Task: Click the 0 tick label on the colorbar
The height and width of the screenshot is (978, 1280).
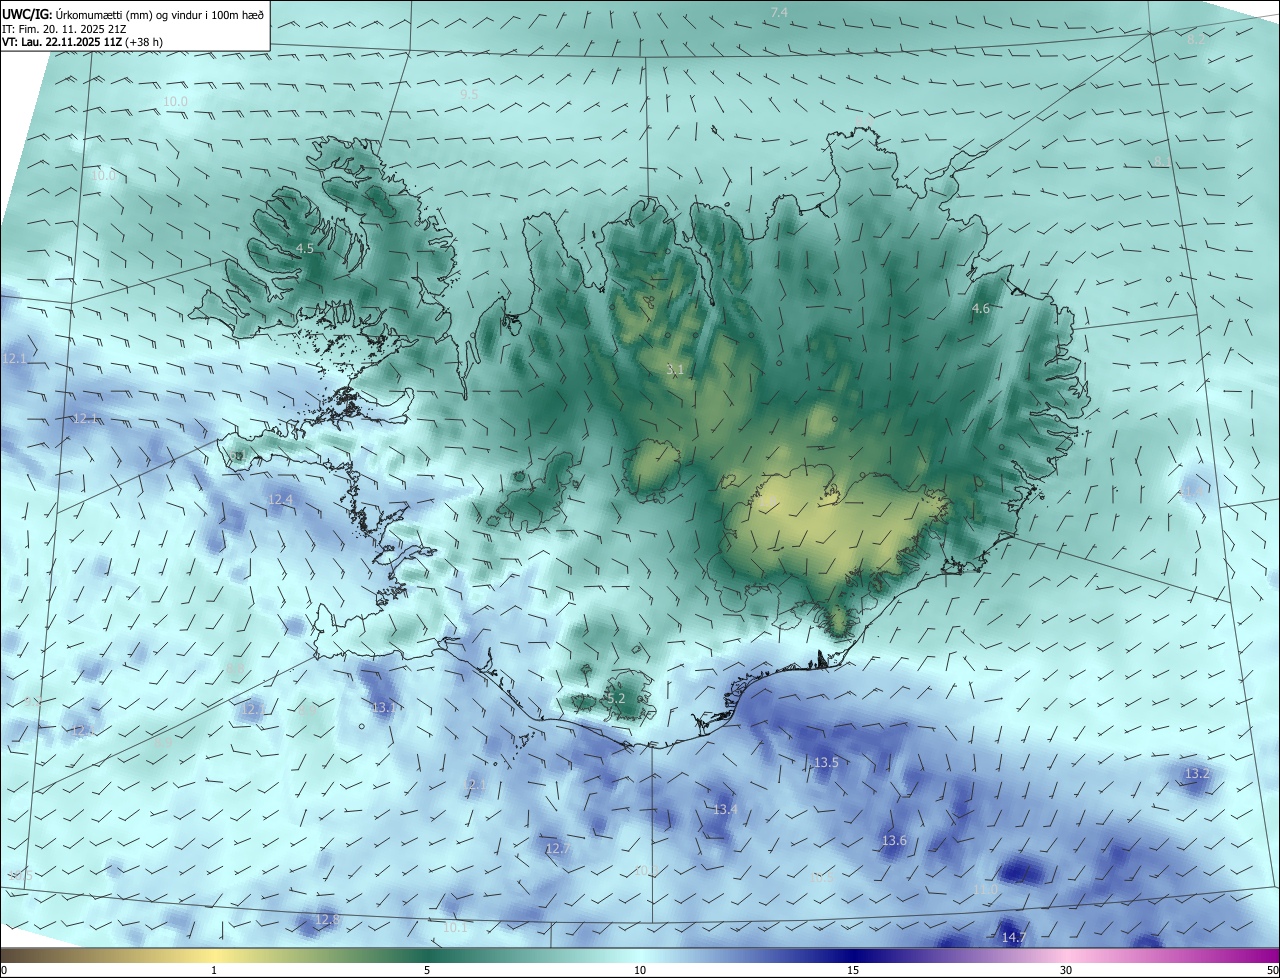Action: click(x=4, y=970)
